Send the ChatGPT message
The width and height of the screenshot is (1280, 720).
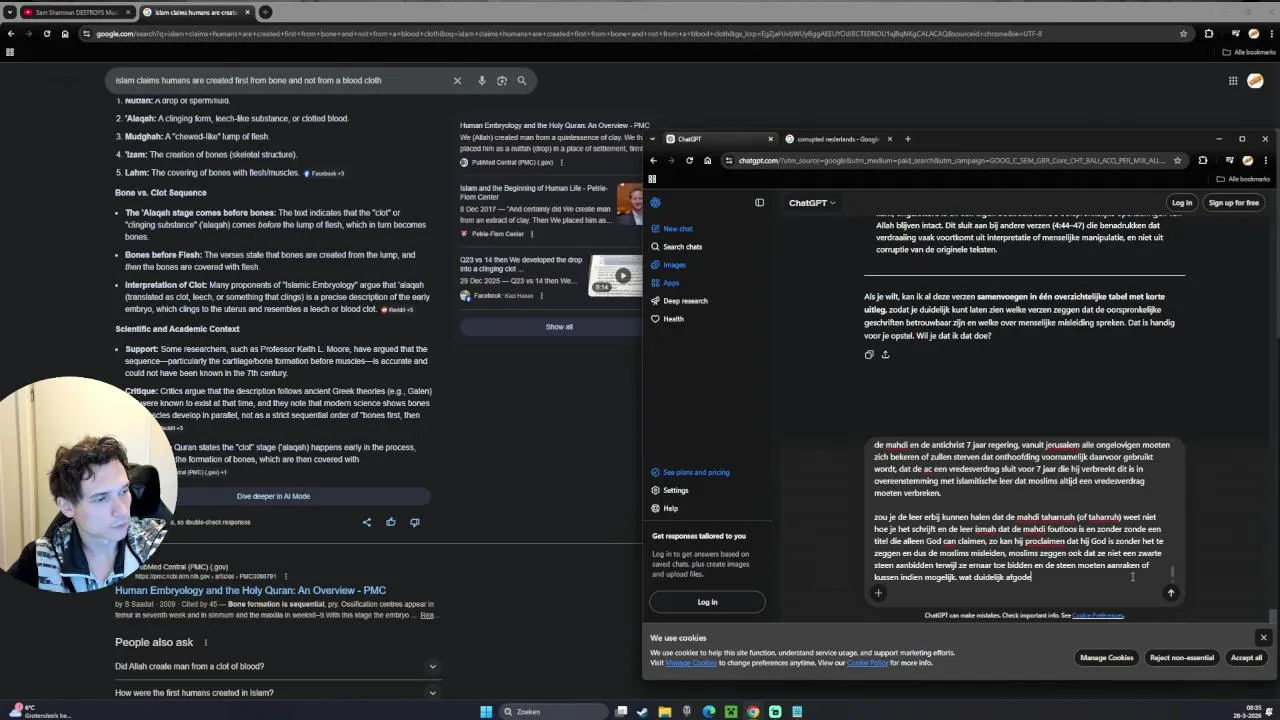click(x=1171, y=593)
